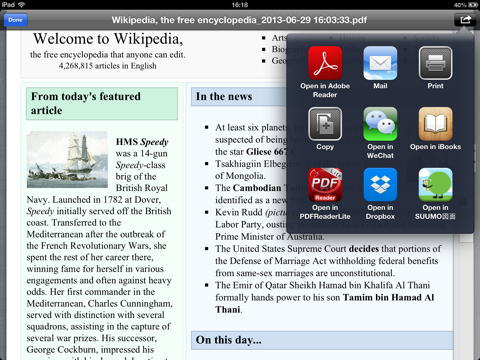Share the PDF via the Mail icon
Viewport: 480px width, 360px height.
[x=380, y=63]
